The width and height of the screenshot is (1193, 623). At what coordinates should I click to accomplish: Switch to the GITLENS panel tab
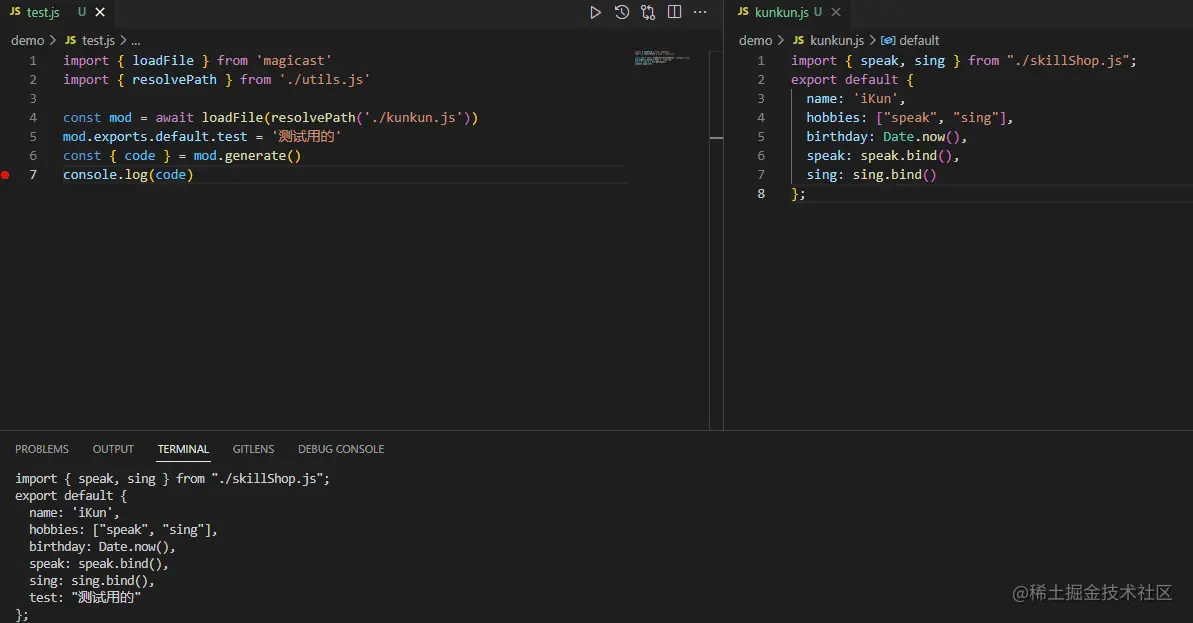[253, 449]
